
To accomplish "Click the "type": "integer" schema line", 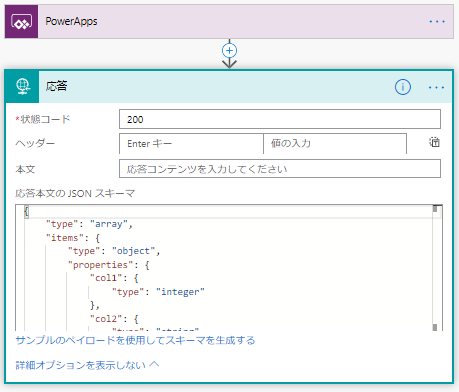I will [158, 292].
